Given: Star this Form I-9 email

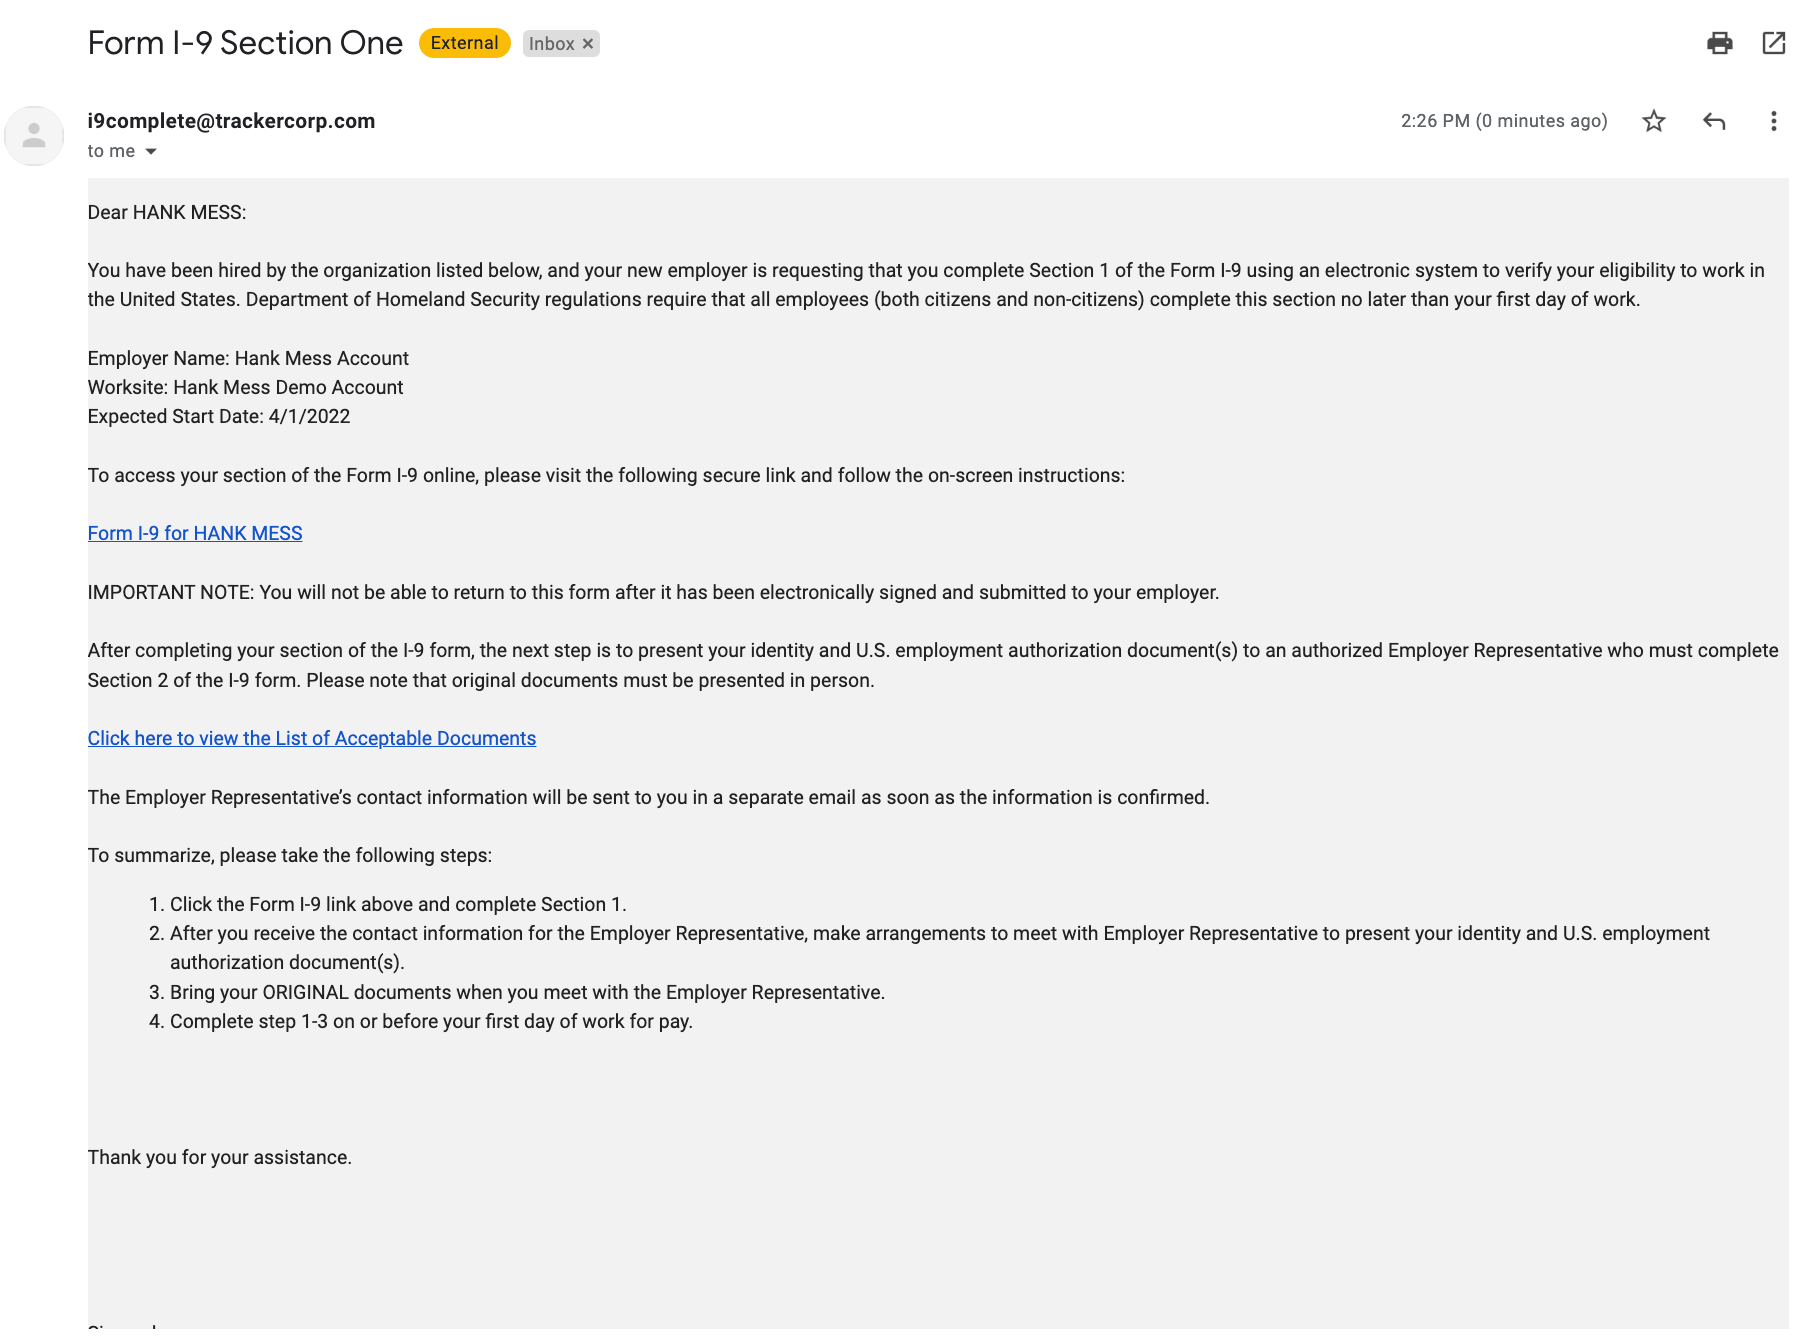Looking at the screenshot, I should [1653, 121].
